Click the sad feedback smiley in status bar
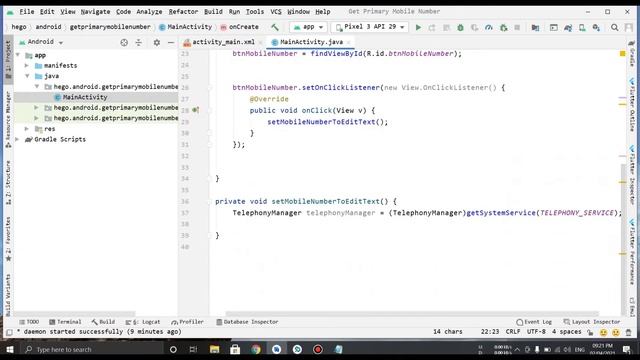 pyautogui.click(x=616, y=332)
